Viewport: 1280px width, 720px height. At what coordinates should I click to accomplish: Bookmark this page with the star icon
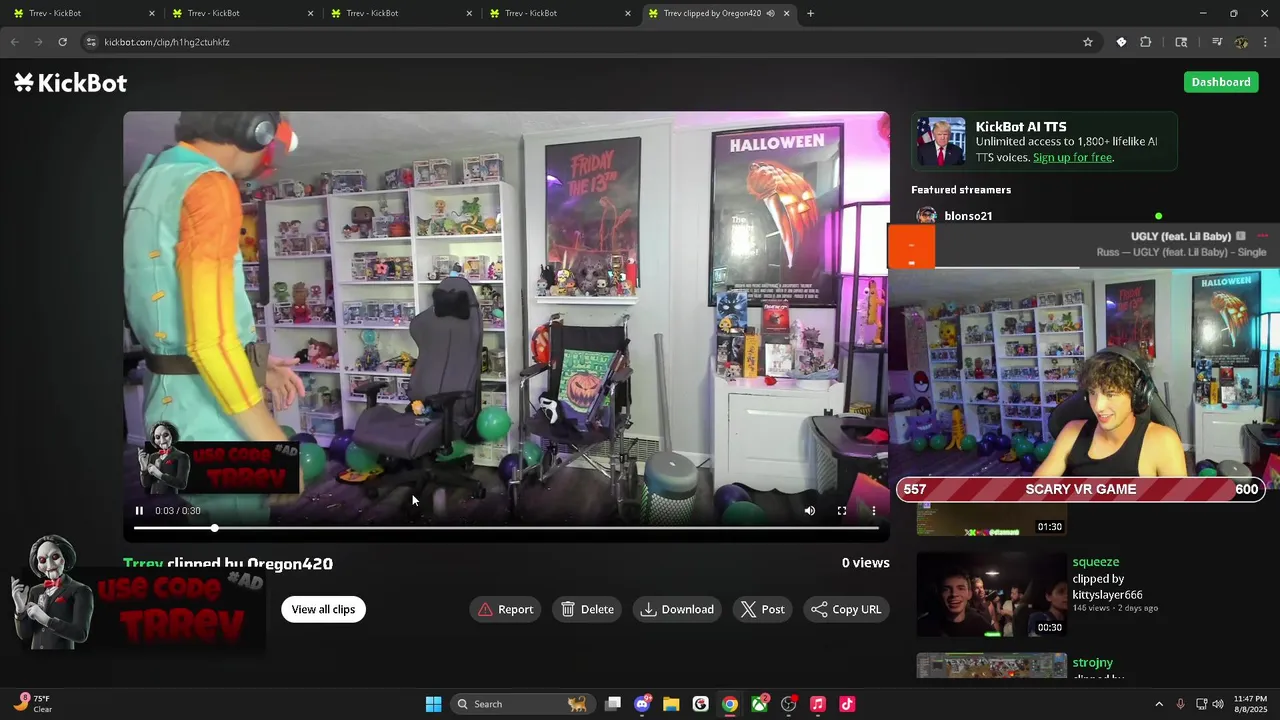pyautogui.click(x=1088, y=42)
